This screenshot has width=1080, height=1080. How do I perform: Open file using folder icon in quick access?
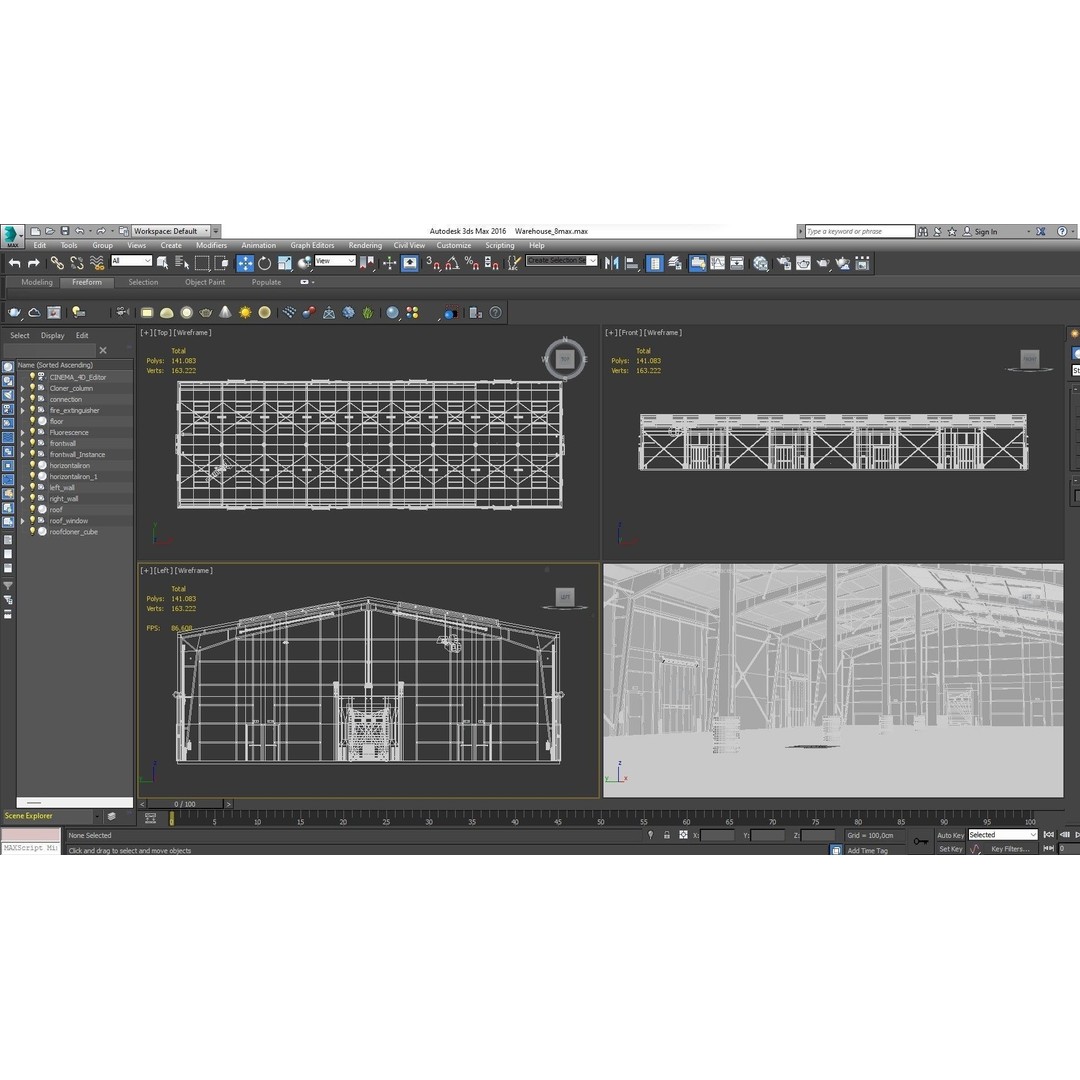pos(50,231)
